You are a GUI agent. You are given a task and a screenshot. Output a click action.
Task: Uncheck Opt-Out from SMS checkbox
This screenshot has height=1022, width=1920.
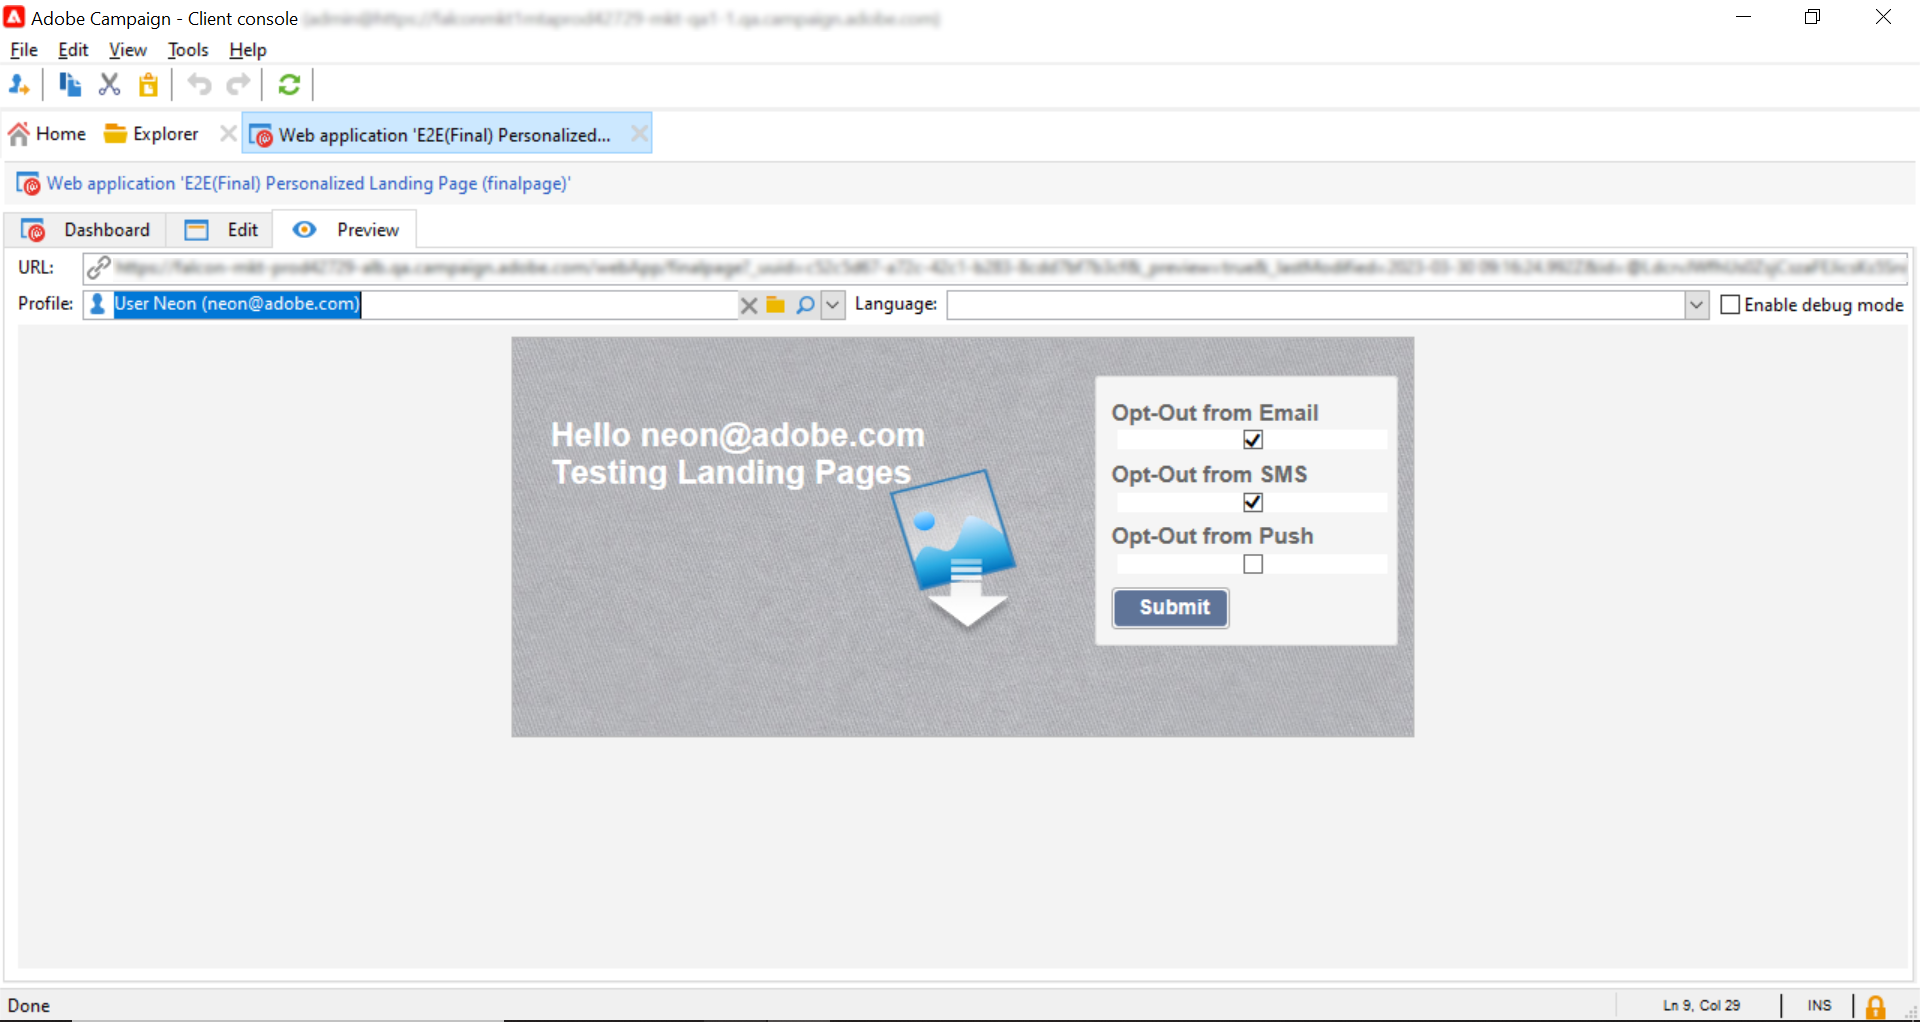(x=1253, y=502)
